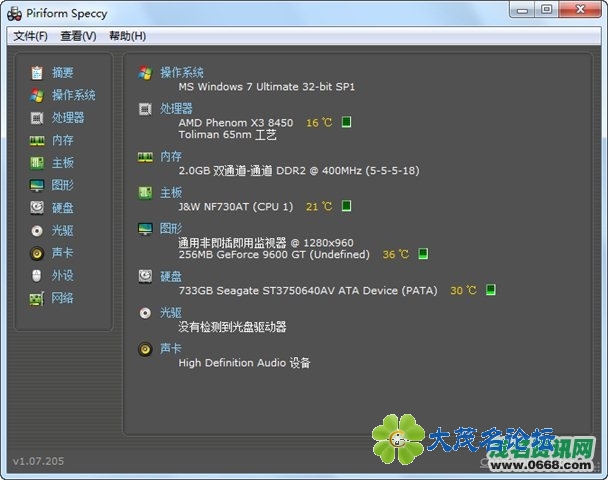The image size is (608, 480).
Task: Click the 256MB GeForce 9600 GT text
Action: tap(274, 254)
